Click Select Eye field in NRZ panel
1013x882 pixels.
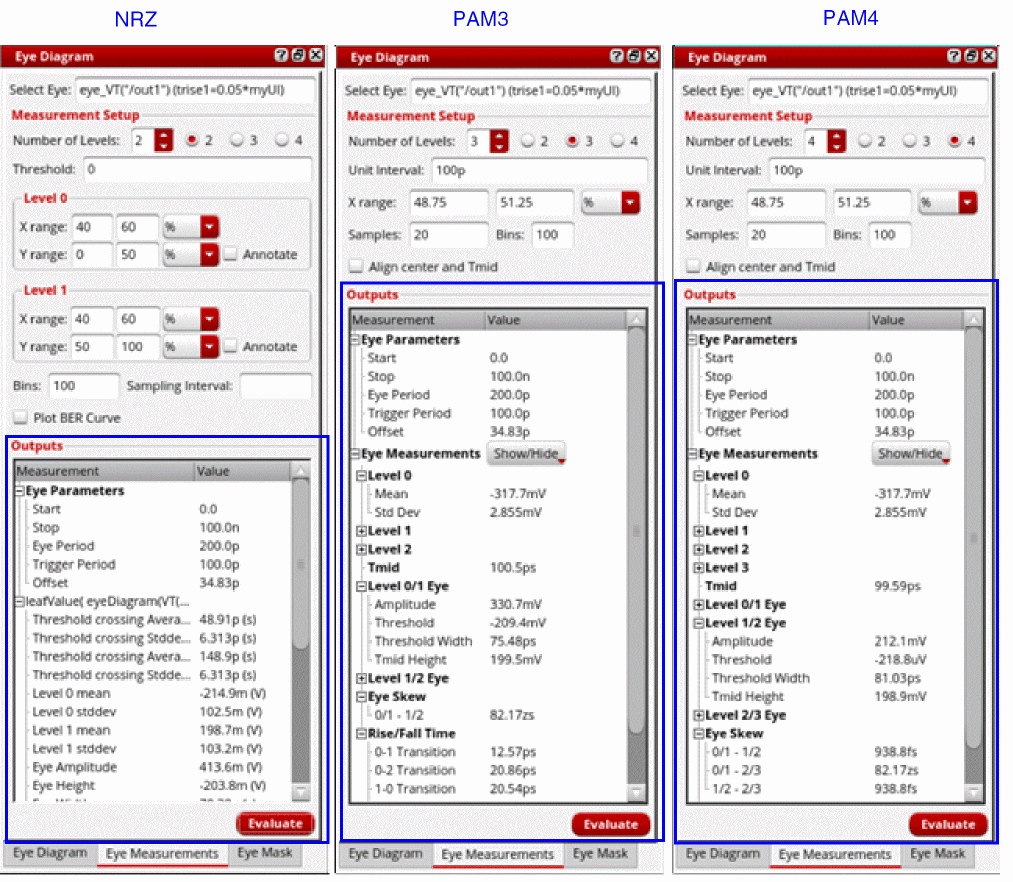[x=196, y=90]
